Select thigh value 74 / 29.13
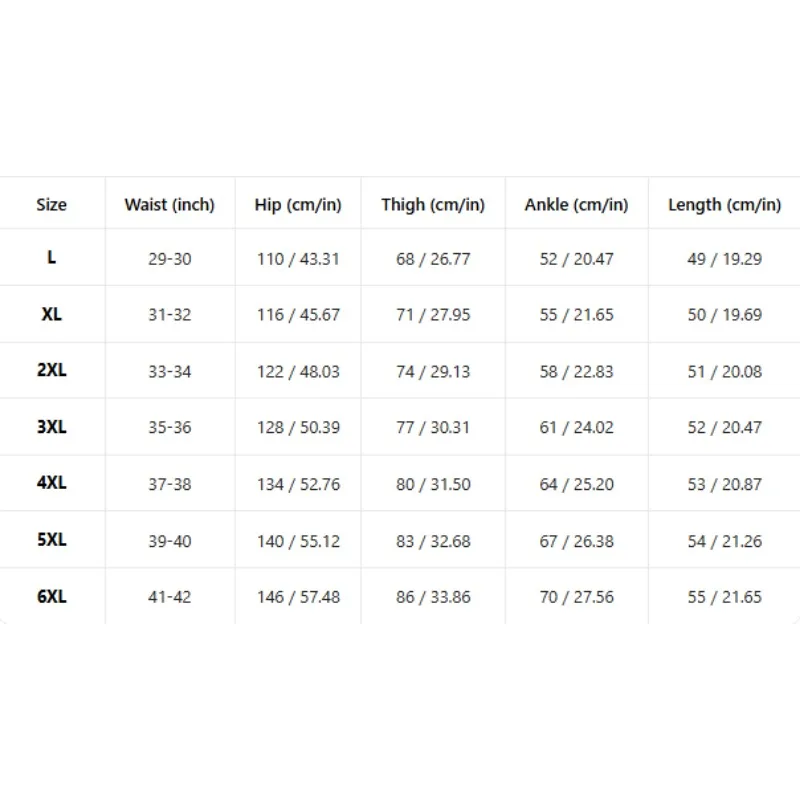 [433, 372]
